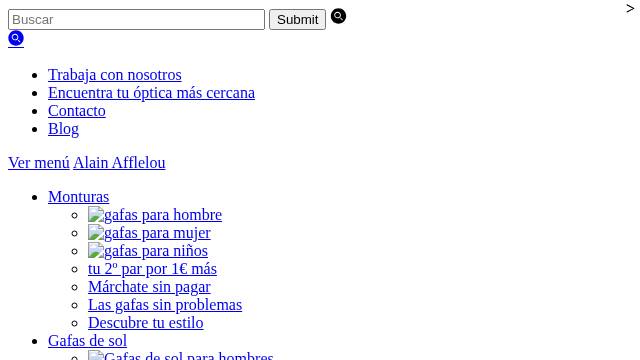
Task: Open 'Trabaja con nosotros' link
Action: tap(115, 75)
